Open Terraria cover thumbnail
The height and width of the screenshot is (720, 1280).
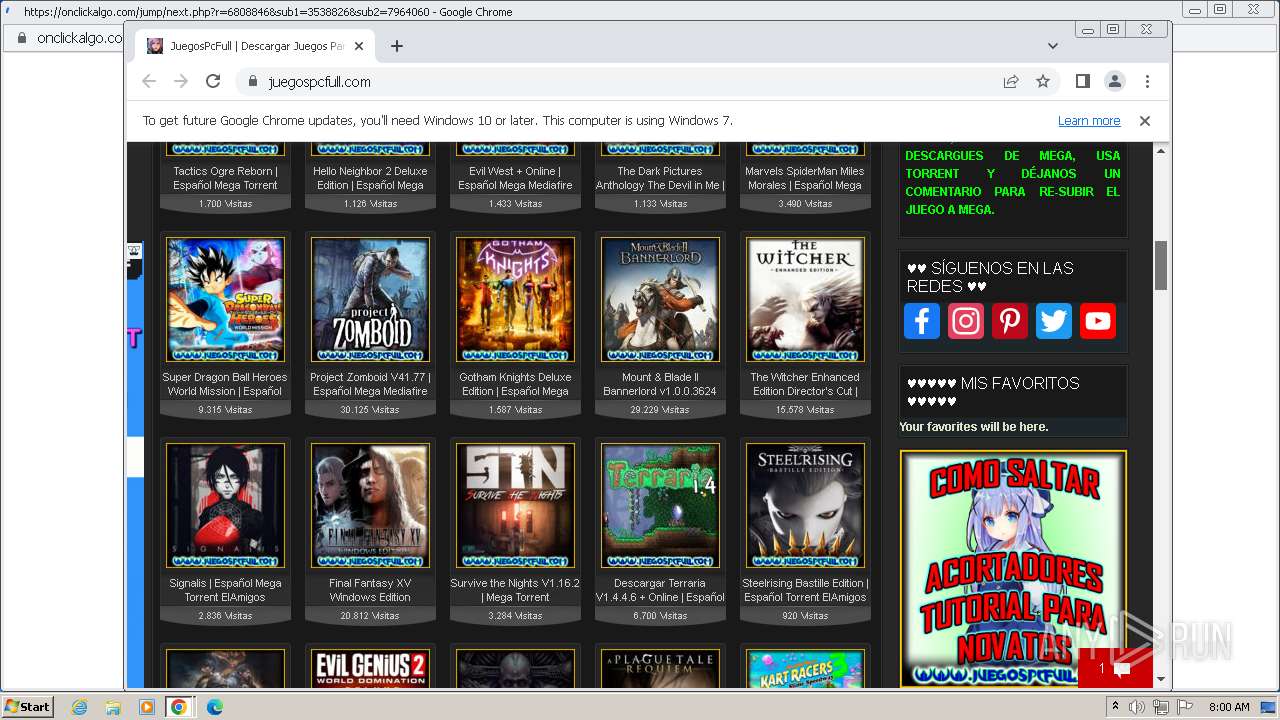[x=660, y=506]
